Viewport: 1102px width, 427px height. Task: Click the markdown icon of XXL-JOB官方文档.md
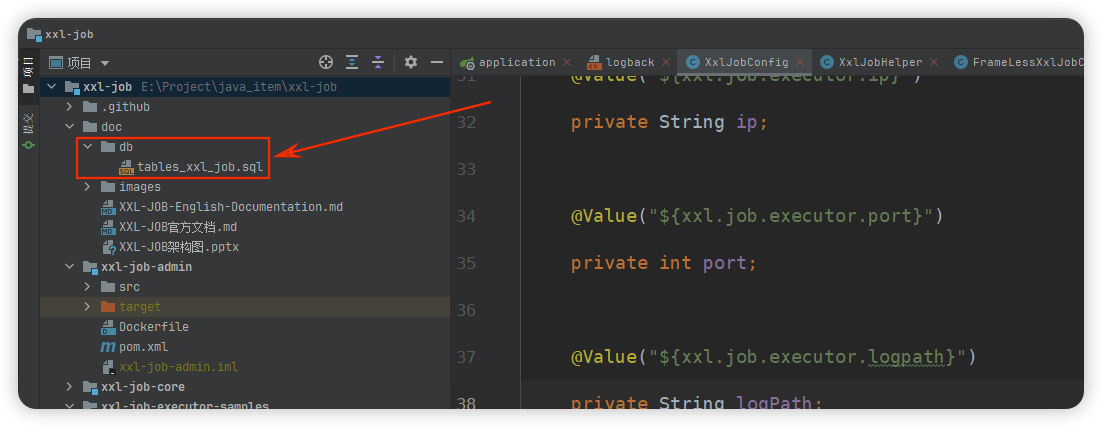[x=108, y=227]
